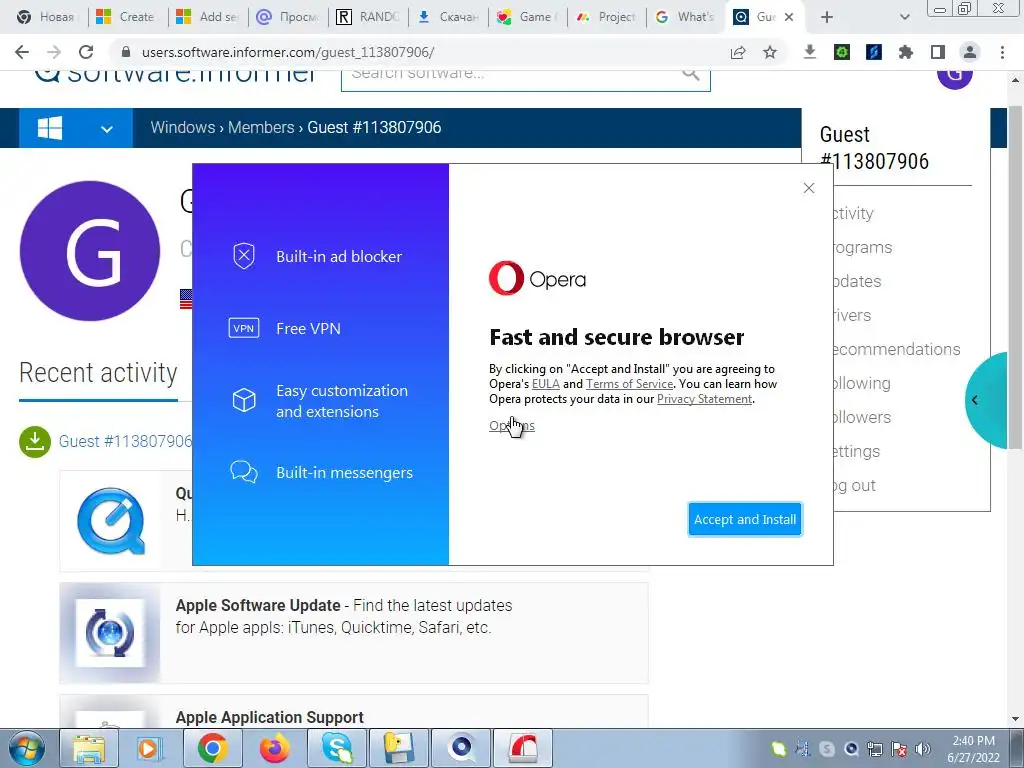Switch to the Project tab
The width and height of the screenshot is (1024, 768).
[607, 17]
